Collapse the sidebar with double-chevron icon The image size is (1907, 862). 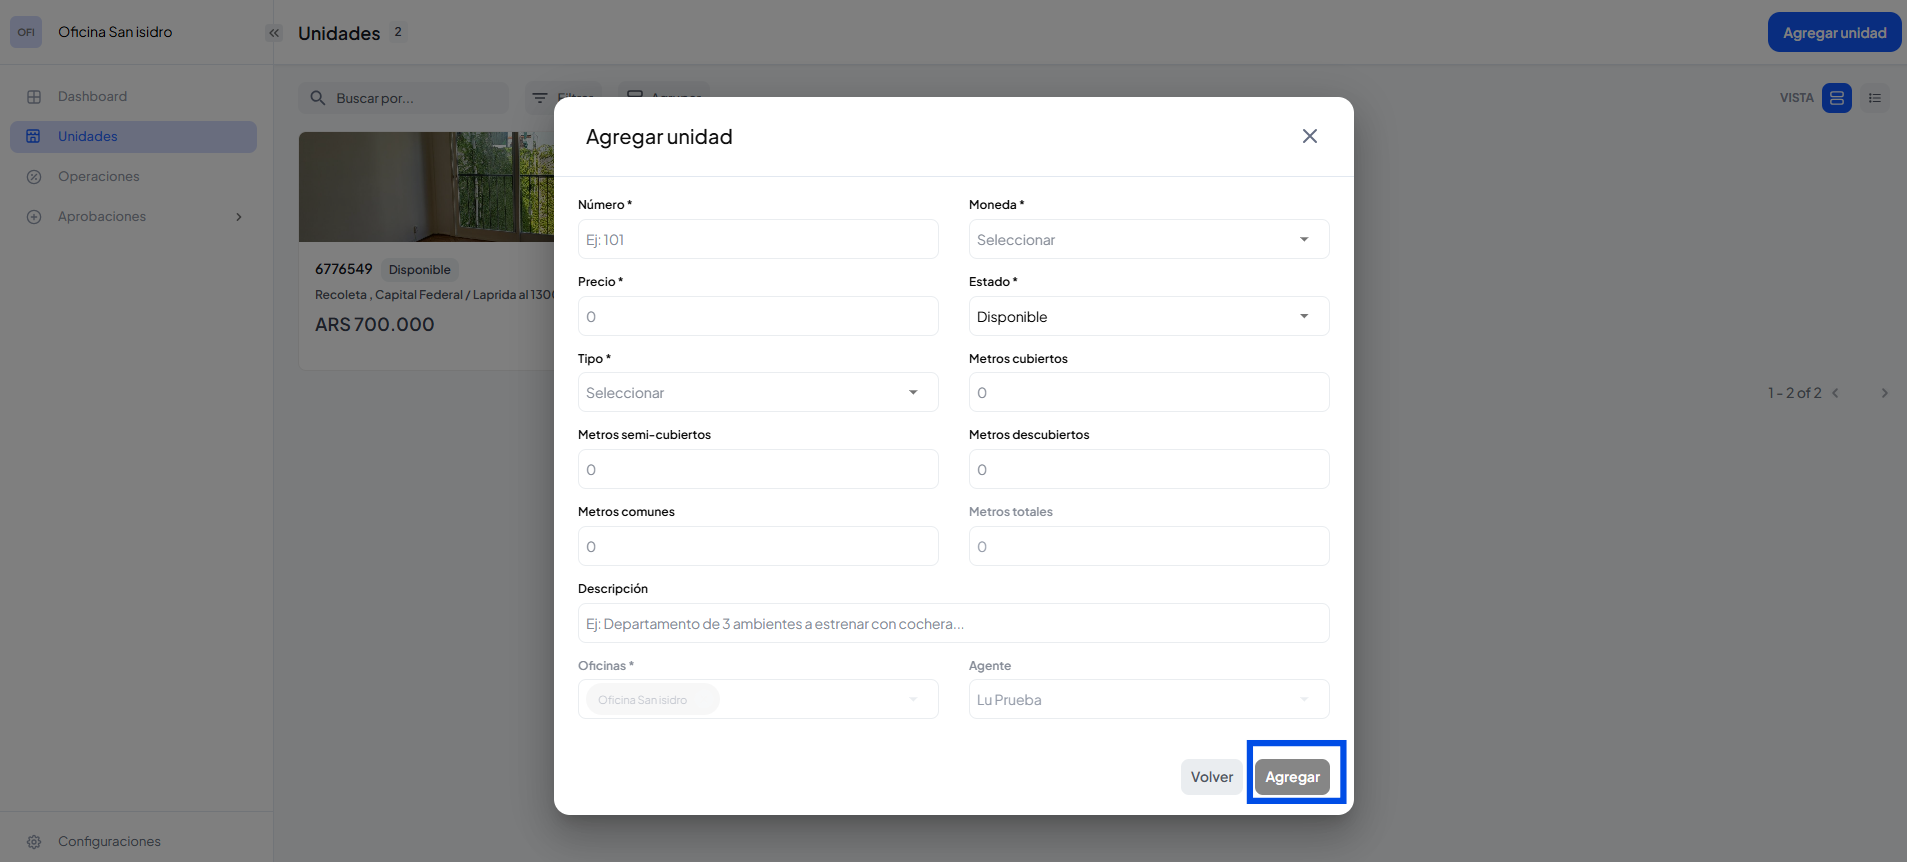[274, 33]
